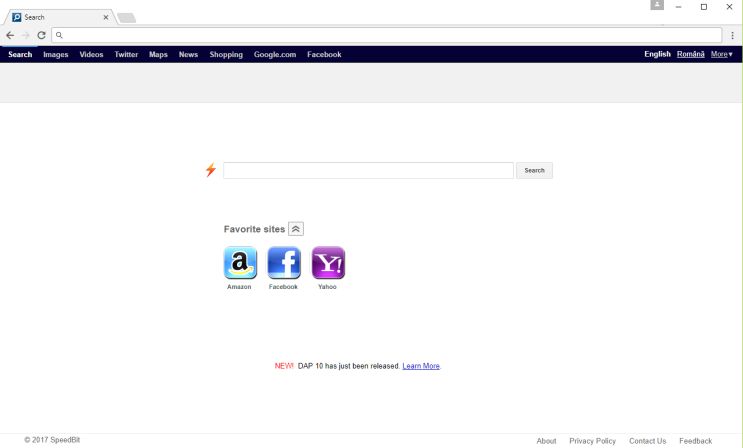Image resolution: width=743 pixels, height=448 pixels.
Task: Open Shopping in navigation bar
Action: (x=226, y=55)
